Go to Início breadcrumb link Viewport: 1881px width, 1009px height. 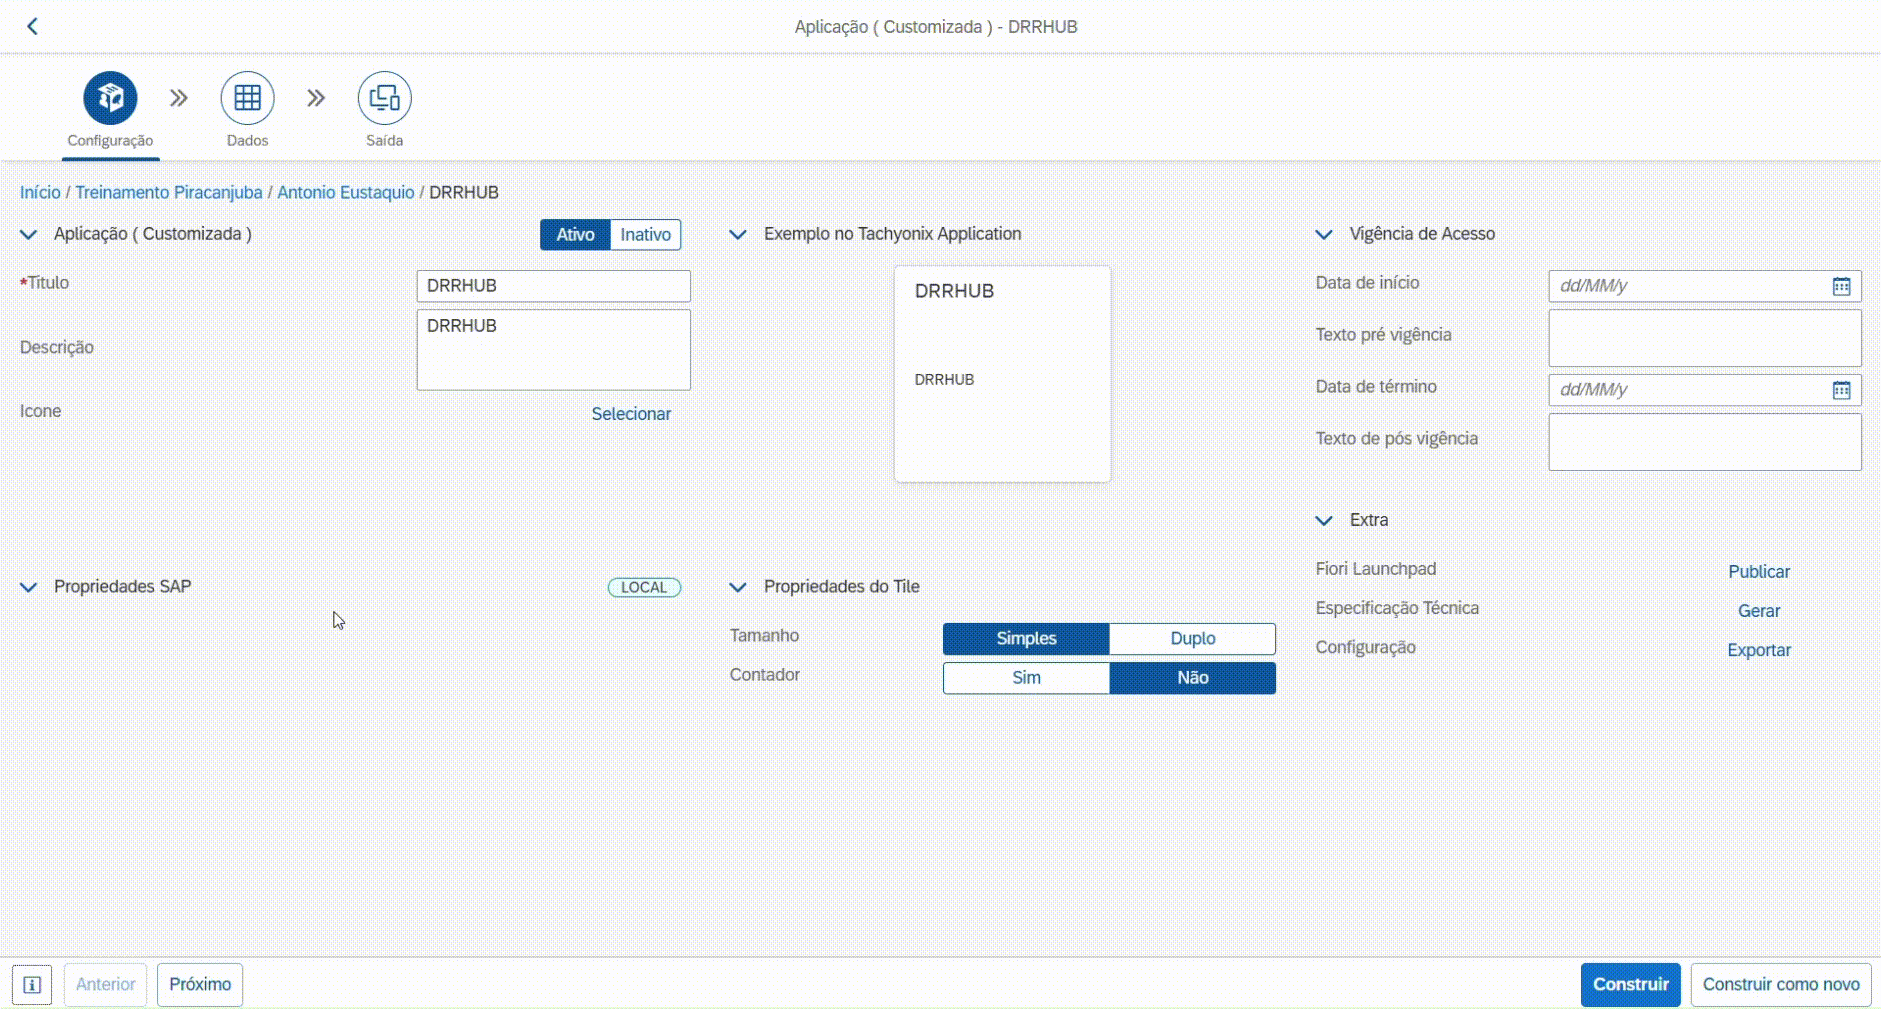[x=40, y=193]
